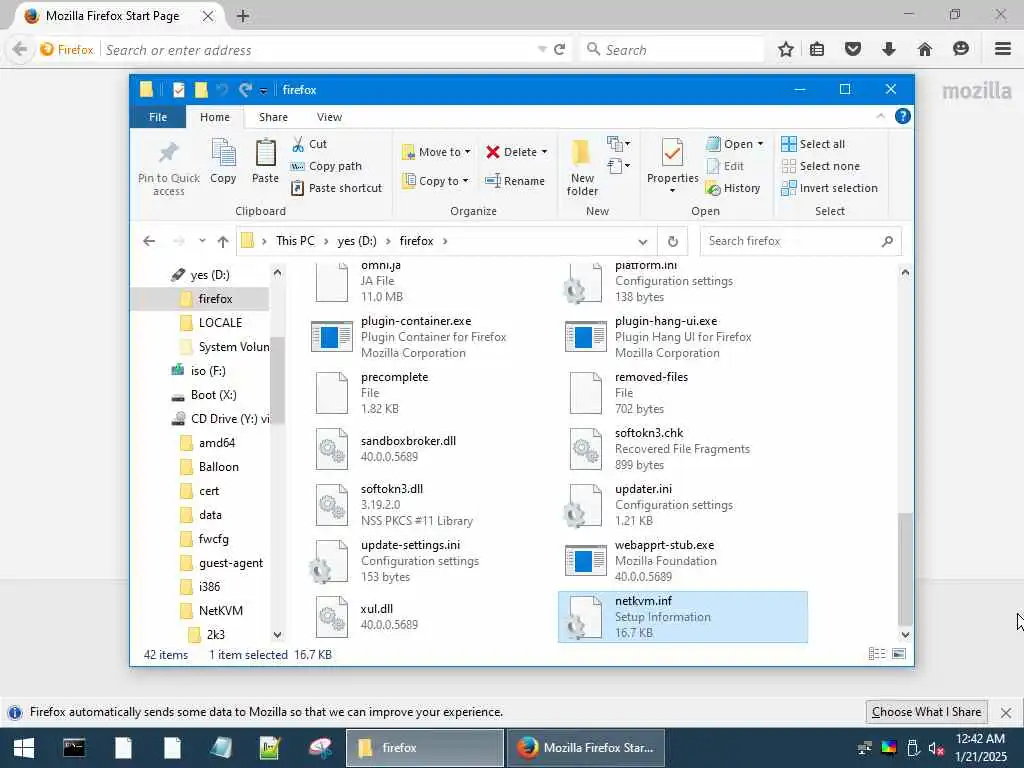Switch to details view layout icon
This screenshot has height=768, width=1024.
[877, 654]
